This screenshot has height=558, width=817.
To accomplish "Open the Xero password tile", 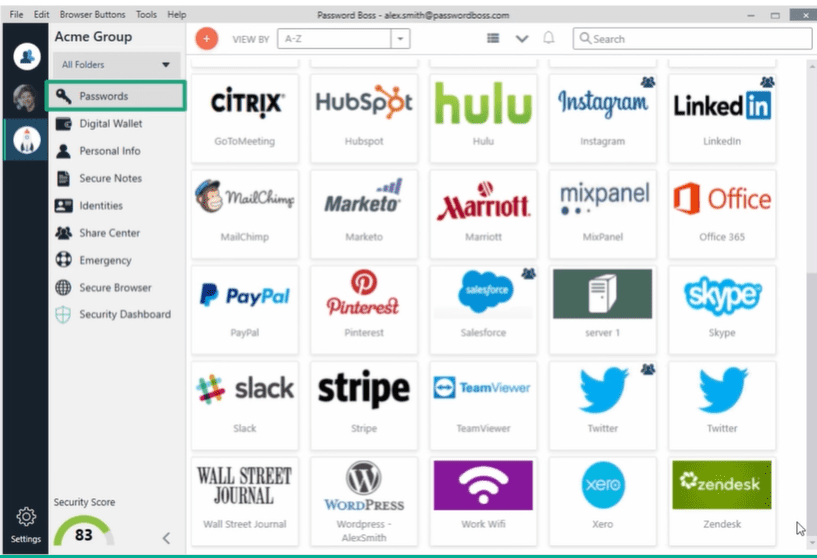I will [x=602, y=501].
